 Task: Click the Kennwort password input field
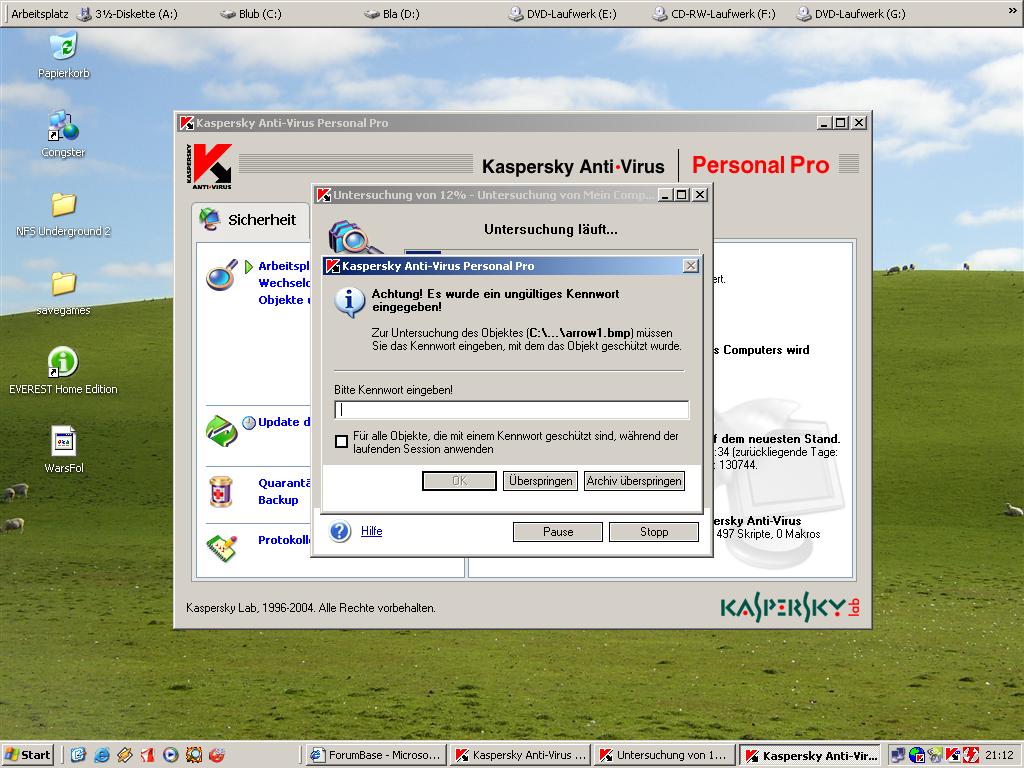(511, 409)
